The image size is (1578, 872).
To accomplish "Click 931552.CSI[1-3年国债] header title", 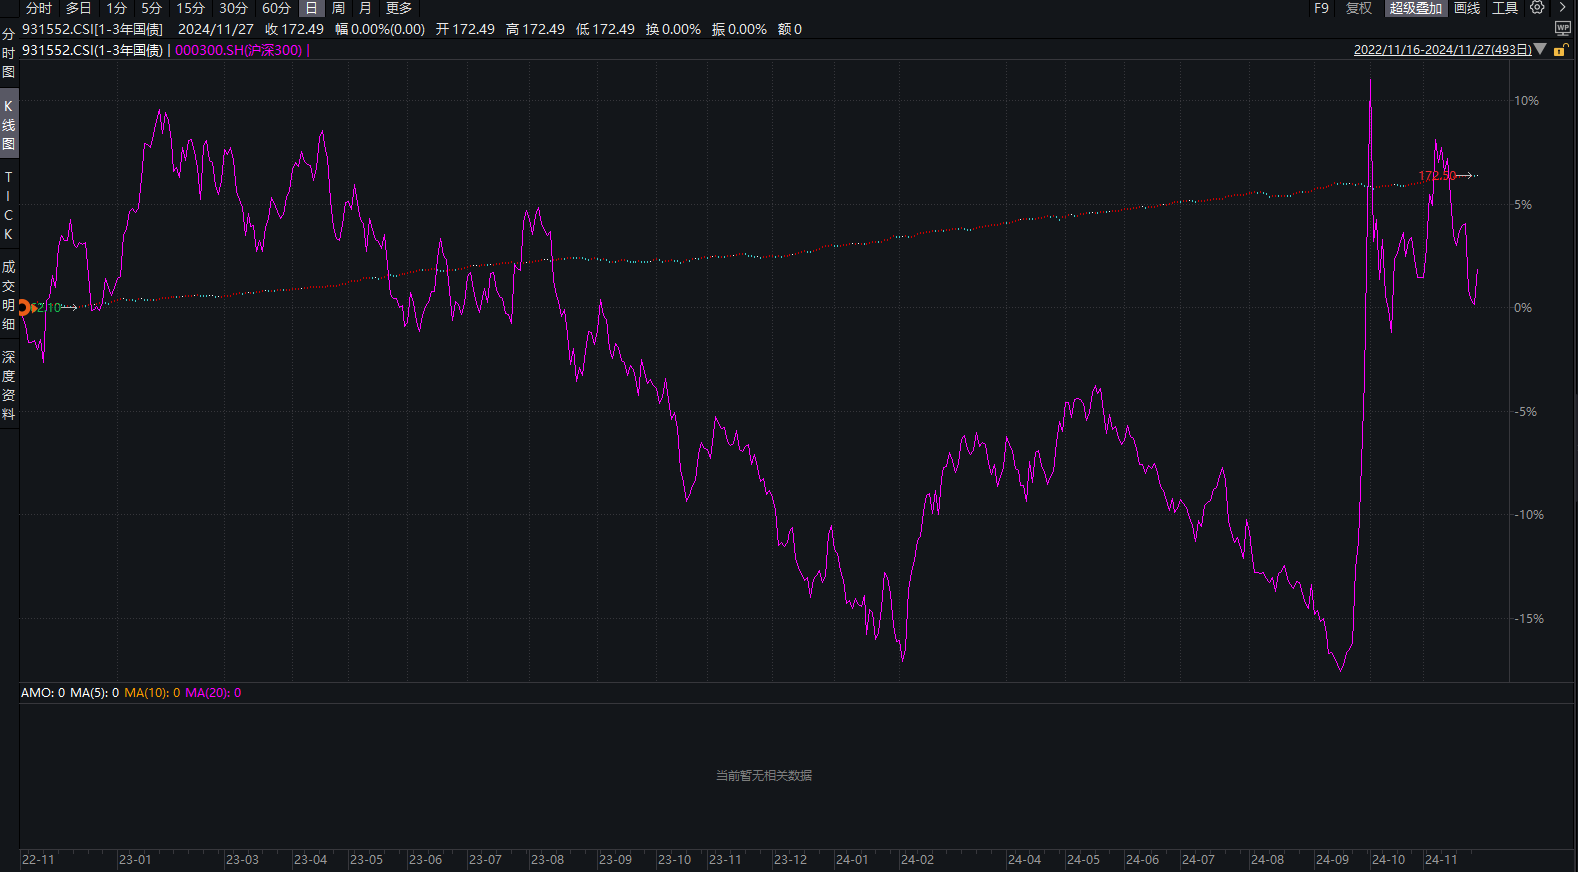I will (x=92, y=29).
